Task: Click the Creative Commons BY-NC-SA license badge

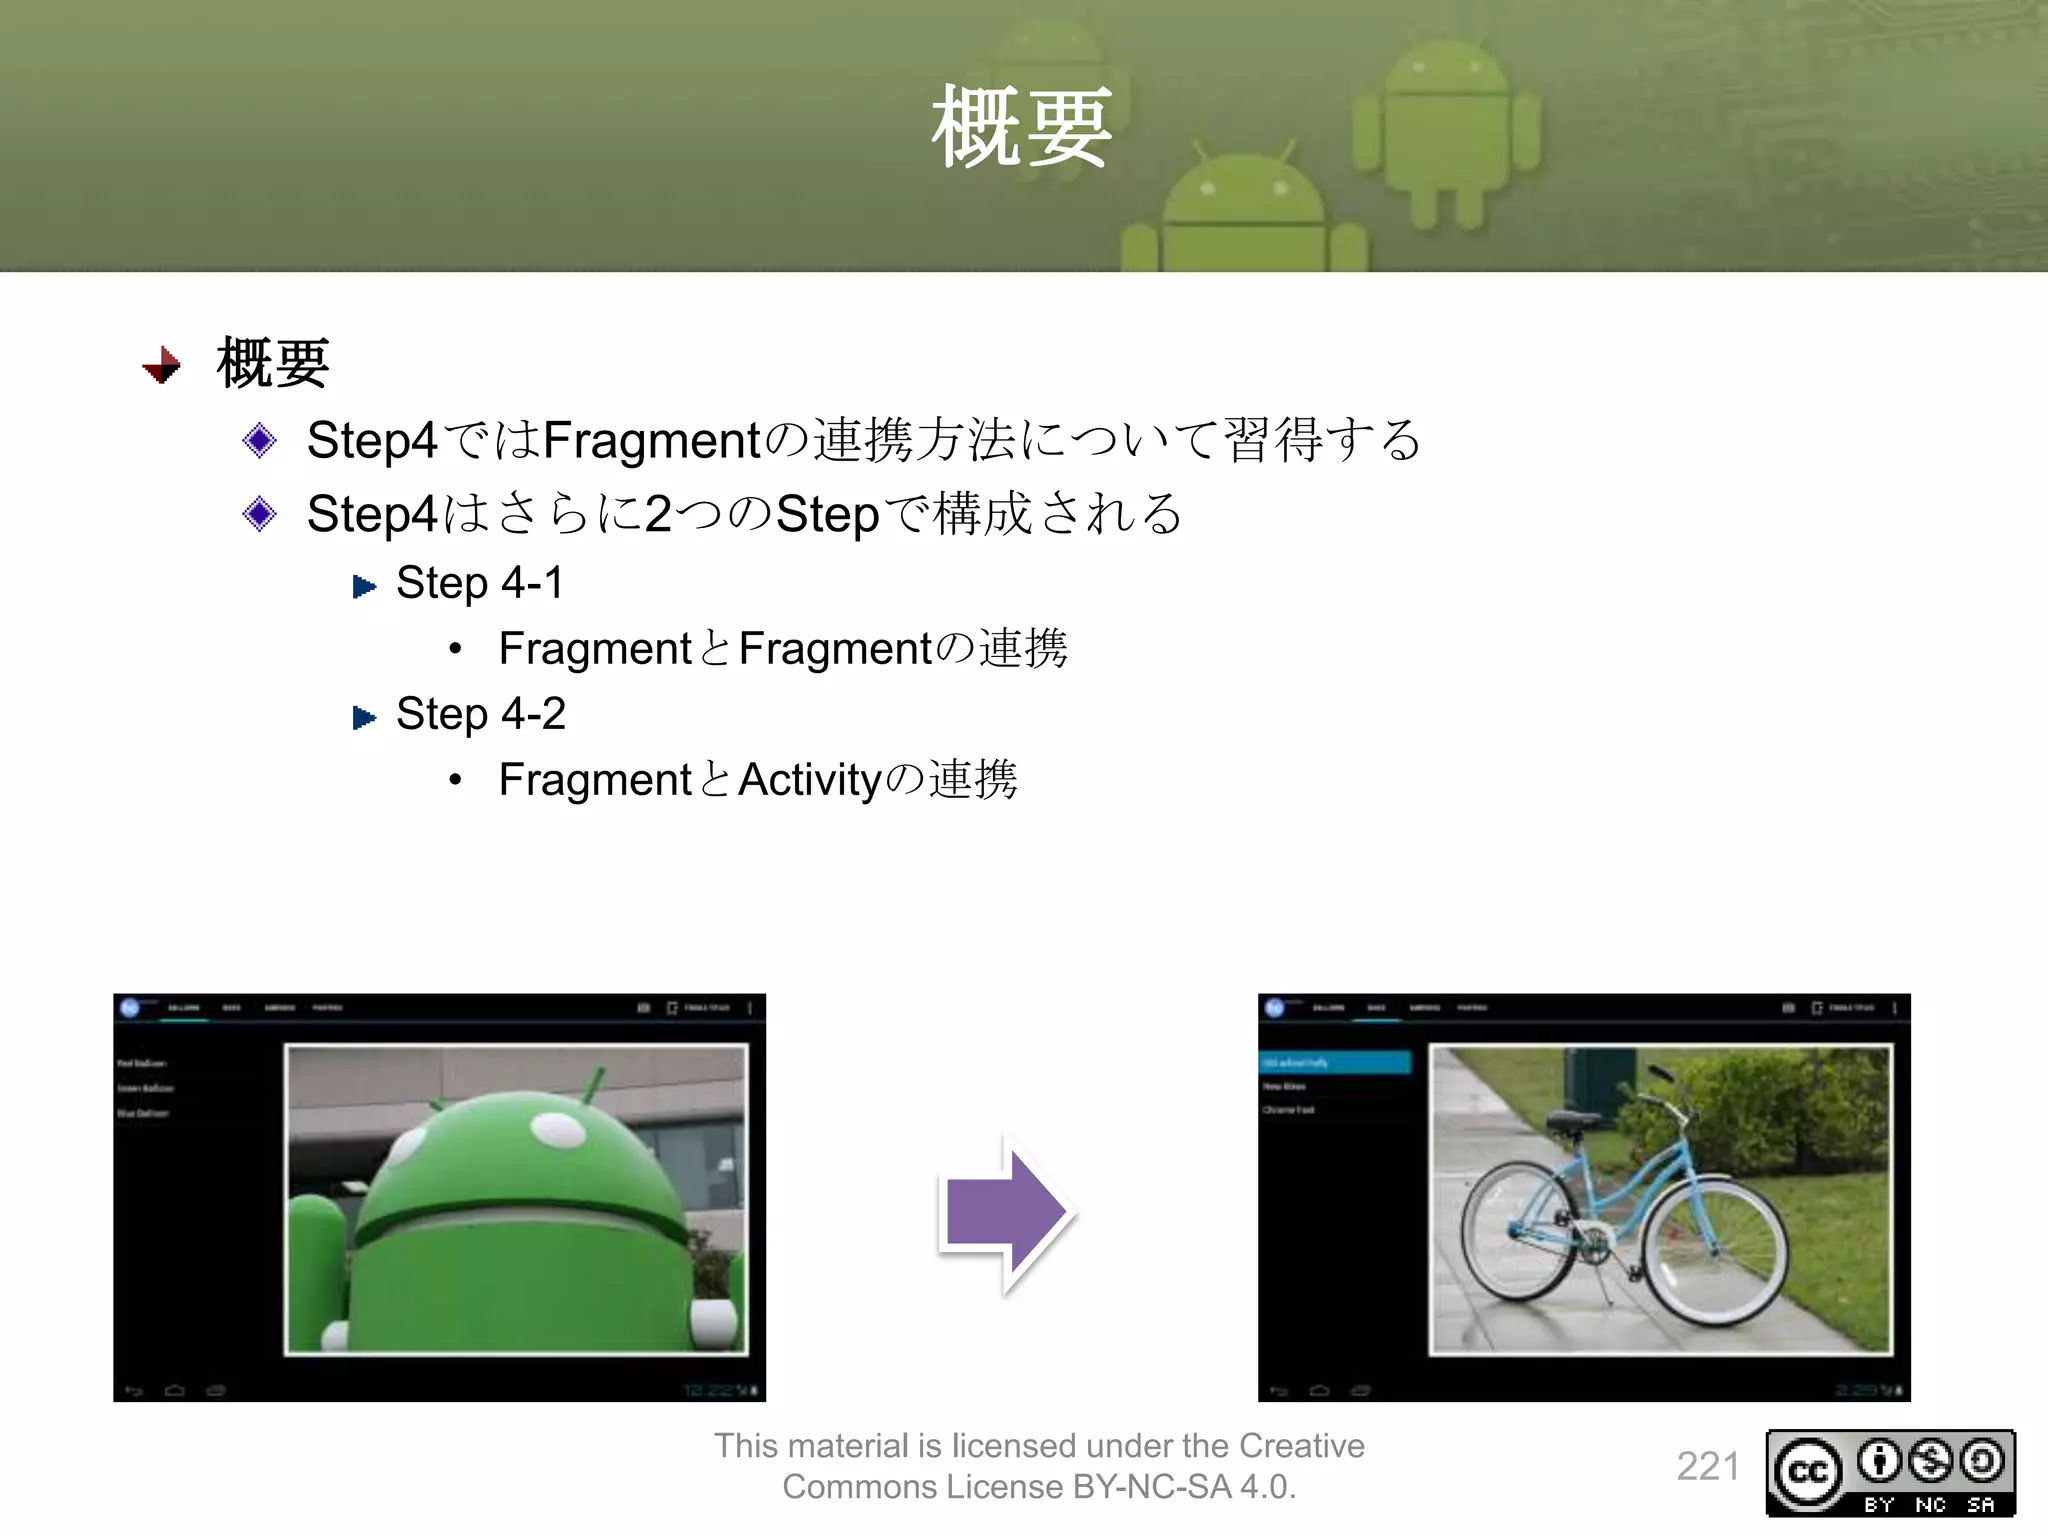Action: click(x=1890, y=1472)
